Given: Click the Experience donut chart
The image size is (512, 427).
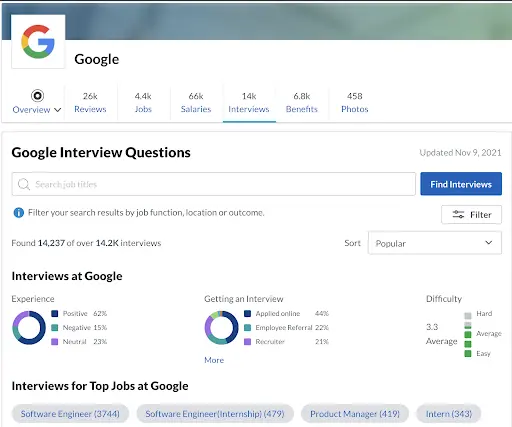Looking at the screenshot, I should (x=29, y=328).
